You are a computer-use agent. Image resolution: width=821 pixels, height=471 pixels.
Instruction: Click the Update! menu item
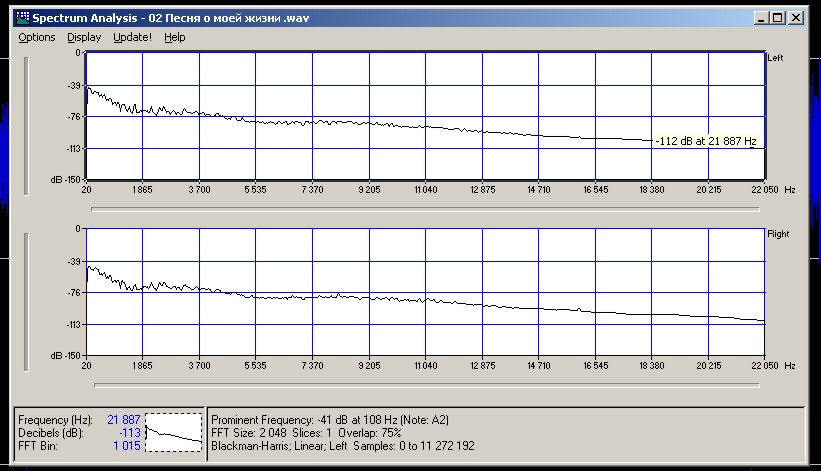(132, 37)
